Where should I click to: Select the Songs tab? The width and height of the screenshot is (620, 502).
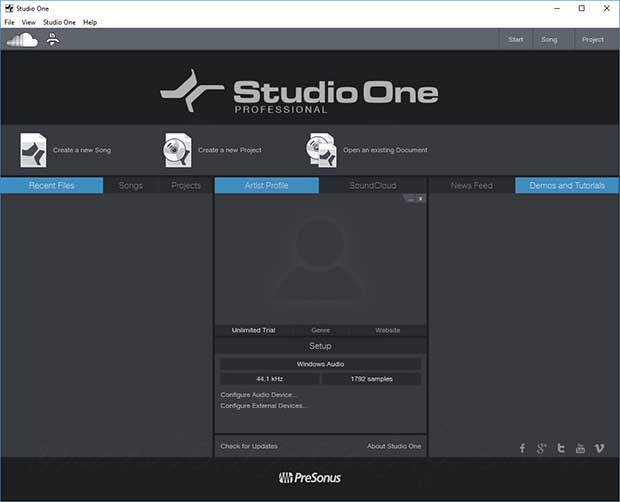[131, 185]
